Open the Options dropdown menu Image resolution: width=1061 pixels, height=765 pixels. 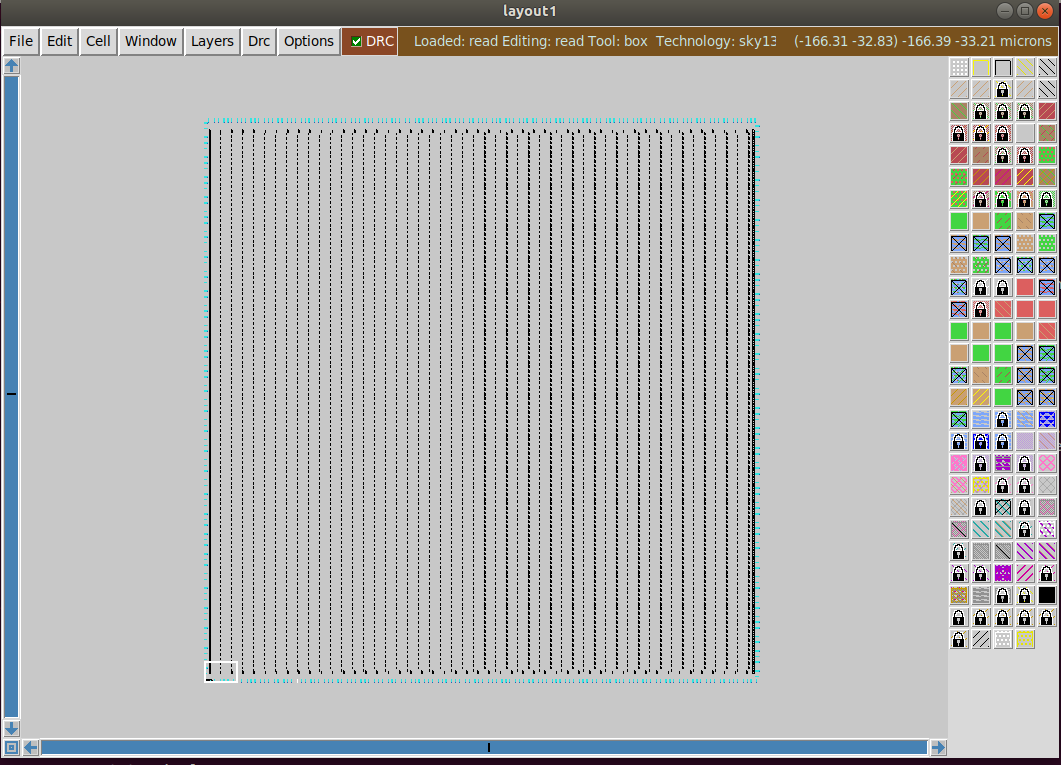point(308,41)
